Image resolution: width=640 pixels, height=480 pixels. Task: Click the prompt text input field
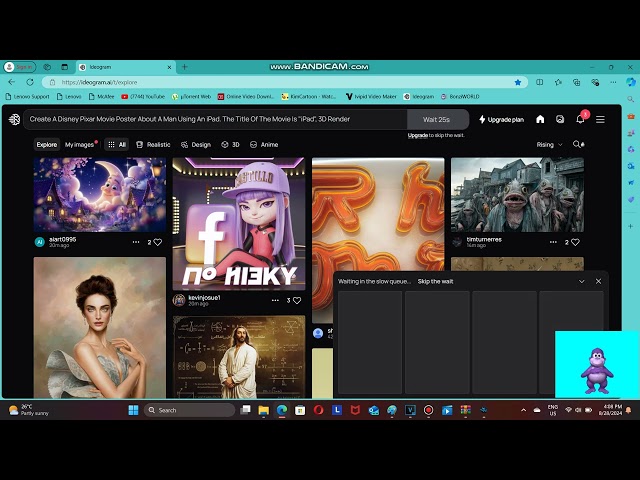(216, 119)
